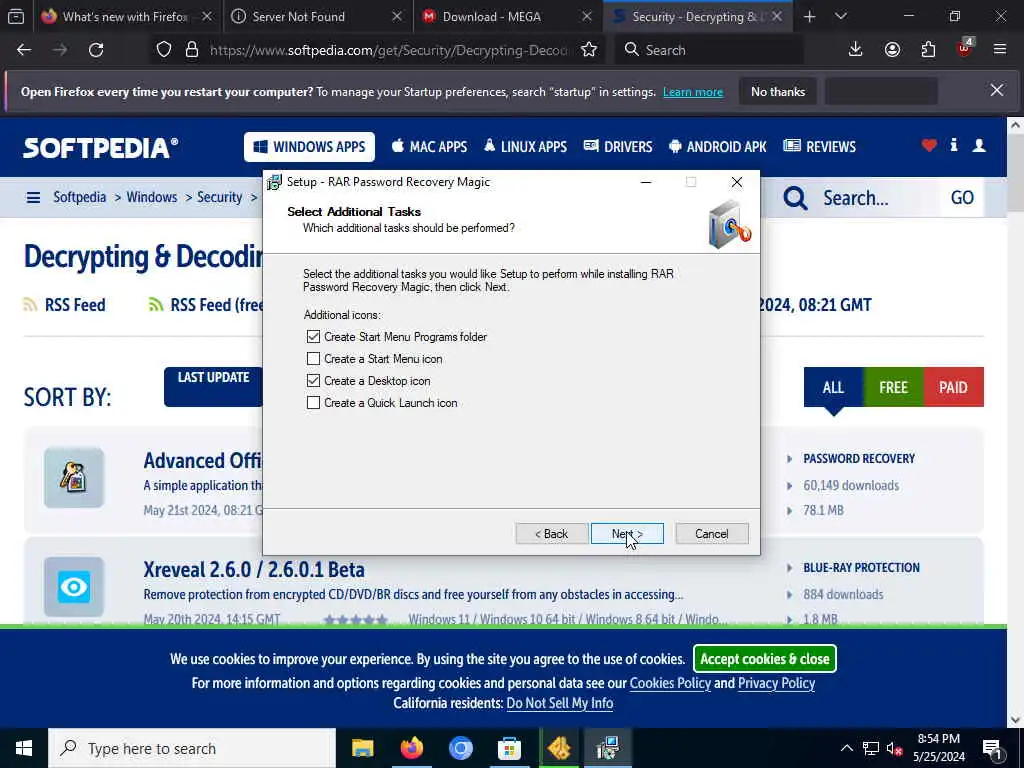The height and width of the screenshot is (768, 1024).
Task: Click Next in the setup wizard
Action: (x=627, y=534)
